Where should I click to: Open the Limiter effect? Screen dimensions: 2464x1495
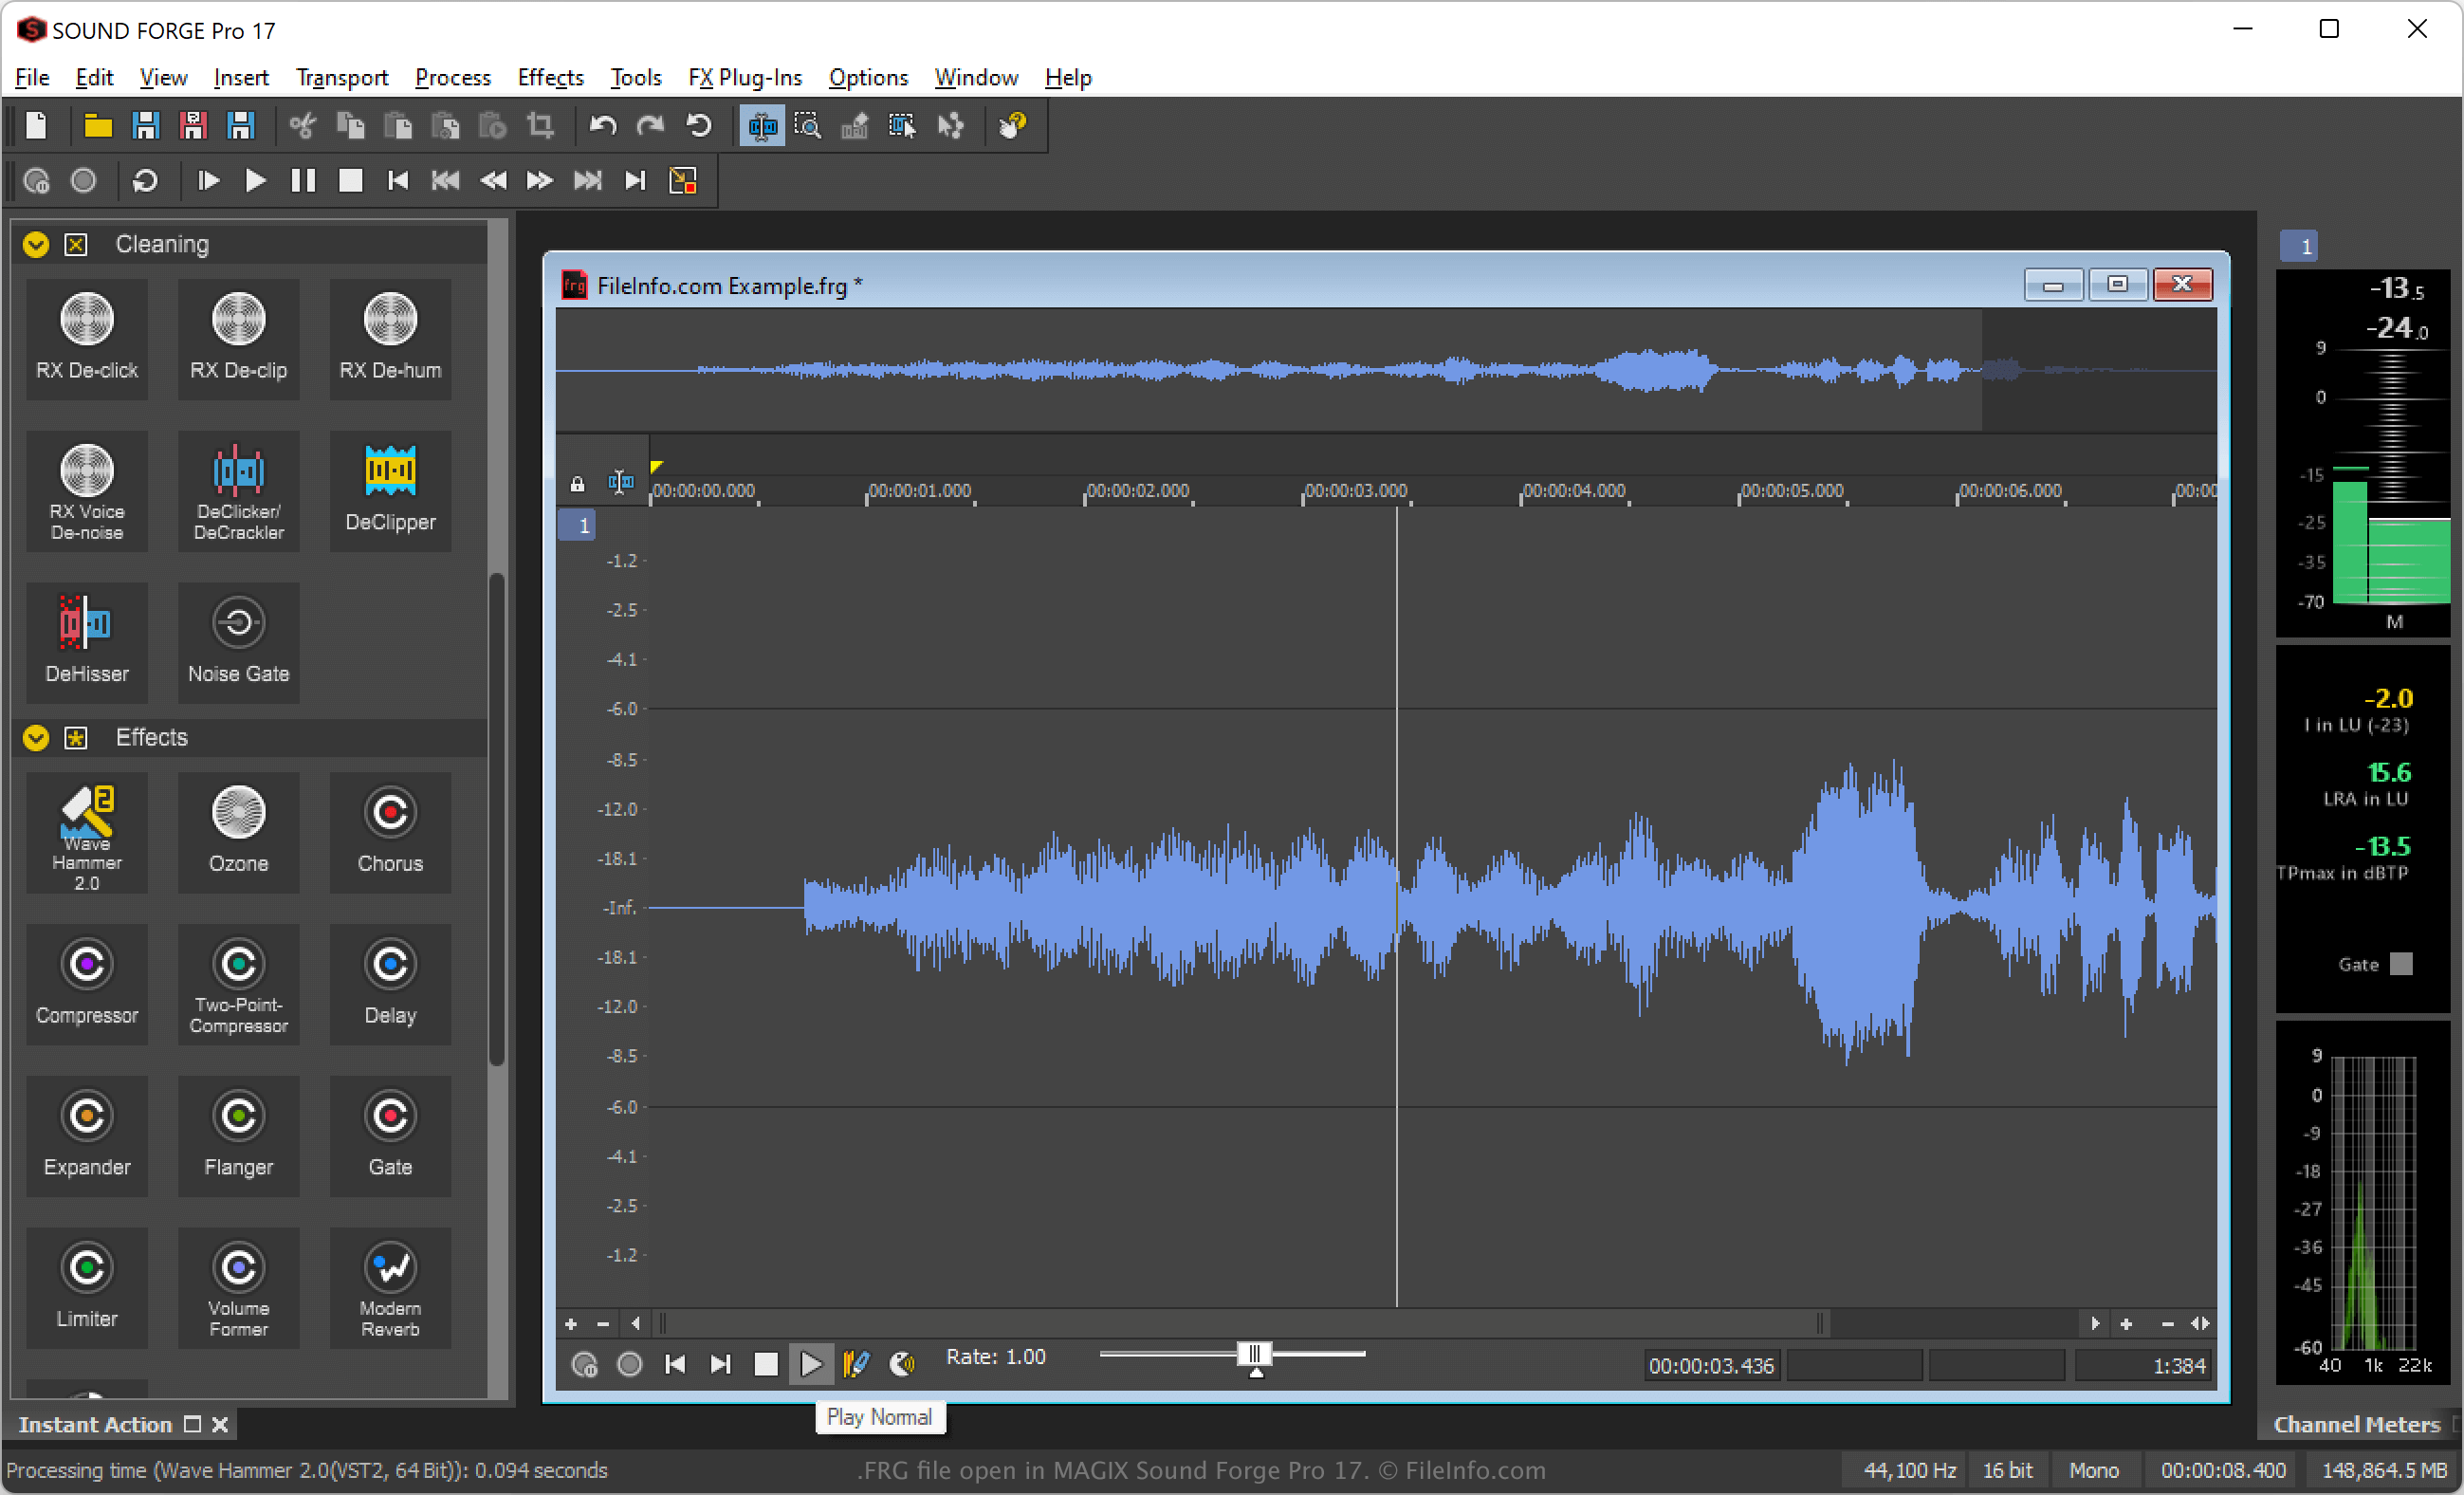87,1289
